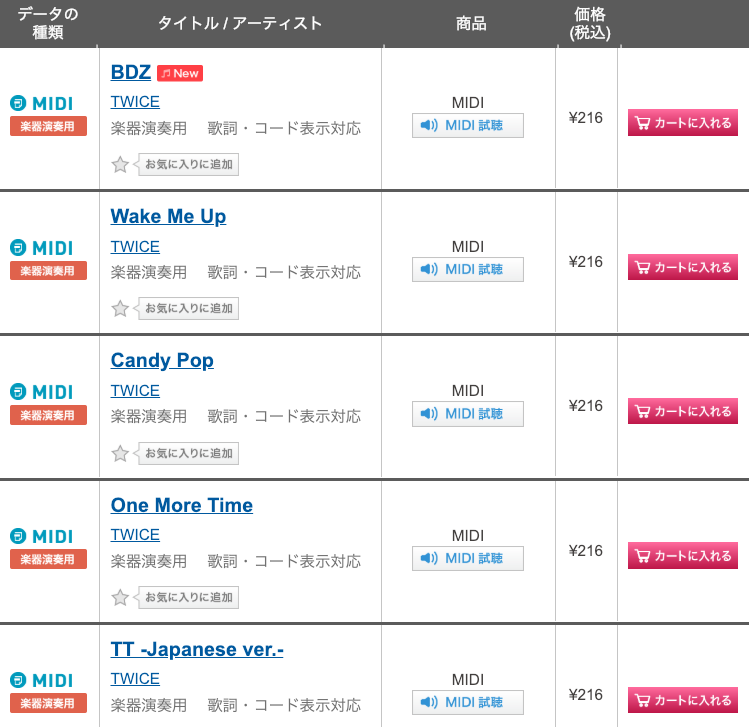
Task: Play MIDI 試聴 preview for TT -Japanese ver.-
Action: (468, 702)
